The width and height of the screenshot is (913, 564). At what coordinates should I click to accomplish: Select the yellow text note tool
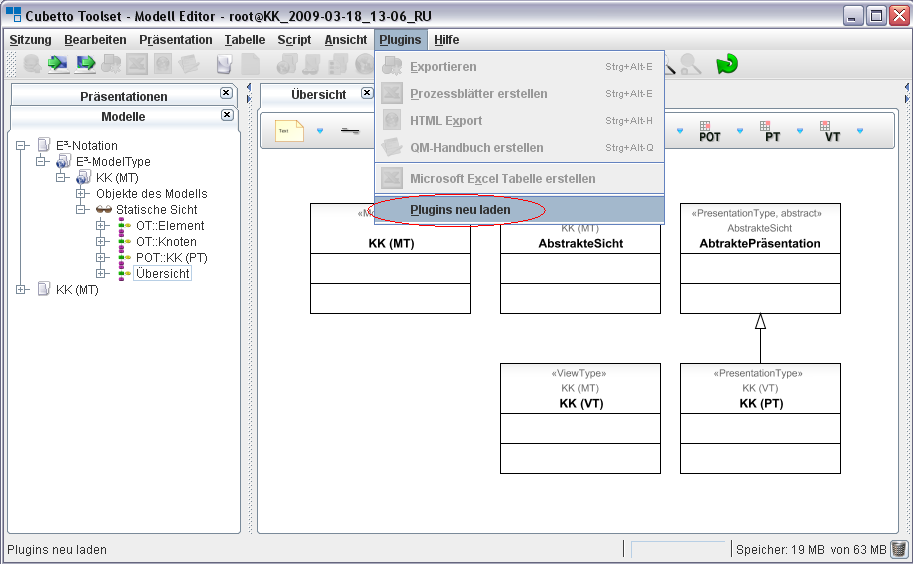[289, 131]
